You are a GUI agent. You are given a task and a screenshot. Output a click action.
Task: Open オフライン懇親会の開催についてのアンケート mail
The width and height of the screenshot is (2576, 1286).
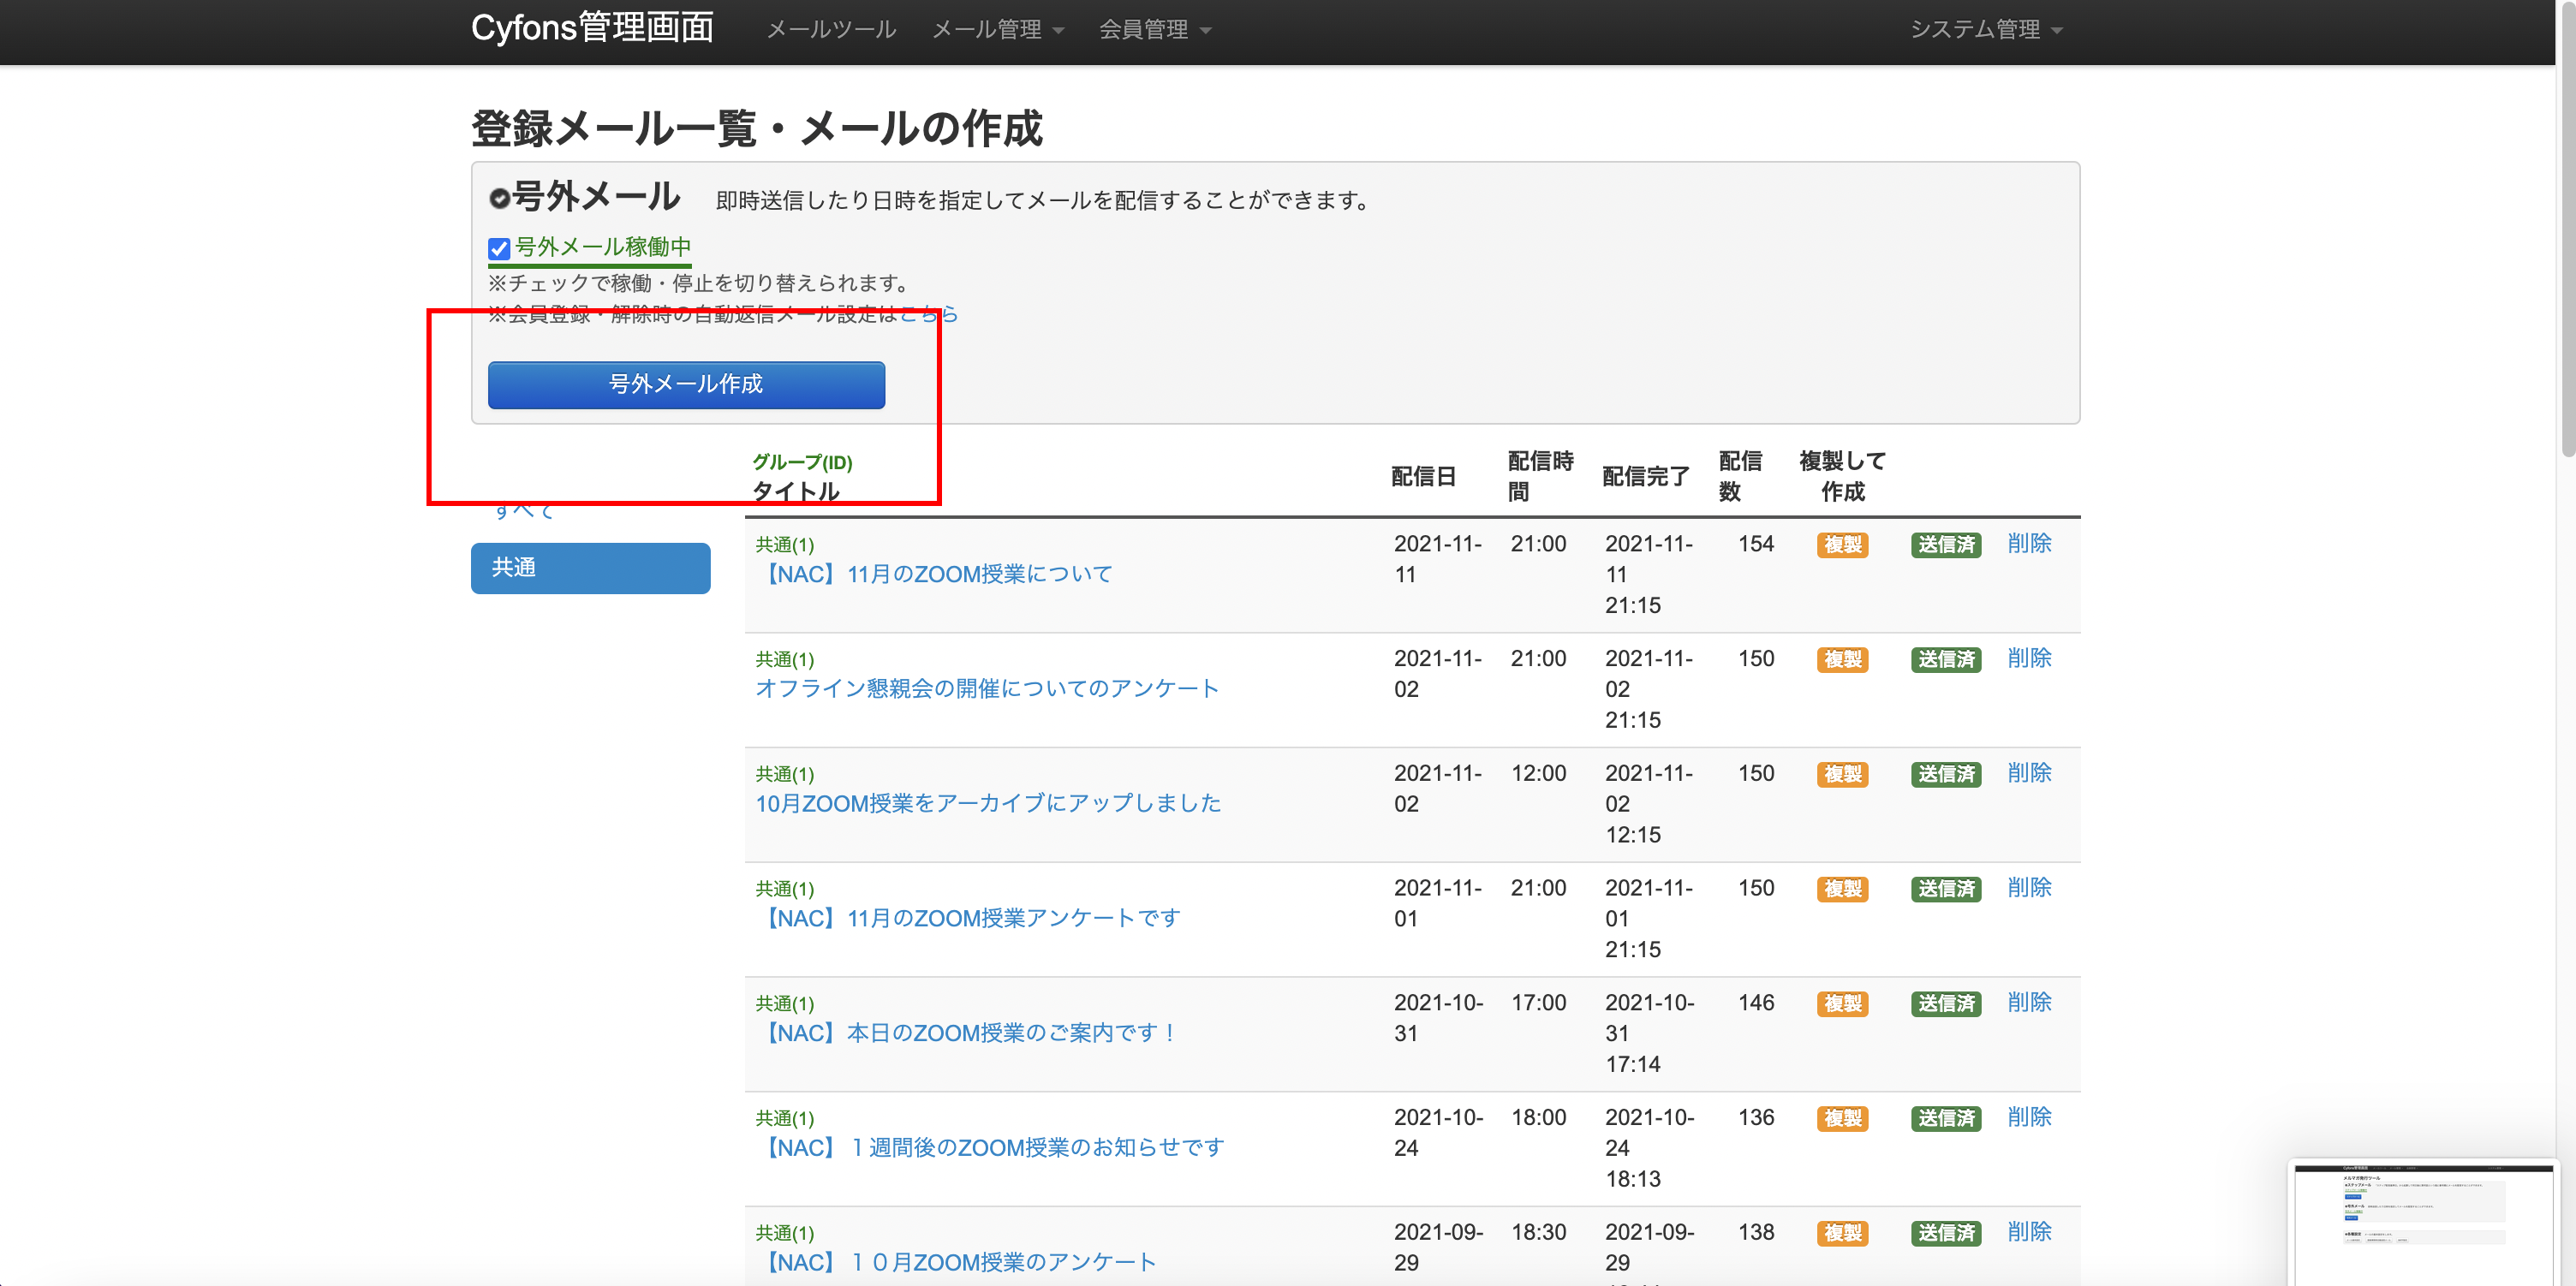pyautogui.click(x=986, y=688)
